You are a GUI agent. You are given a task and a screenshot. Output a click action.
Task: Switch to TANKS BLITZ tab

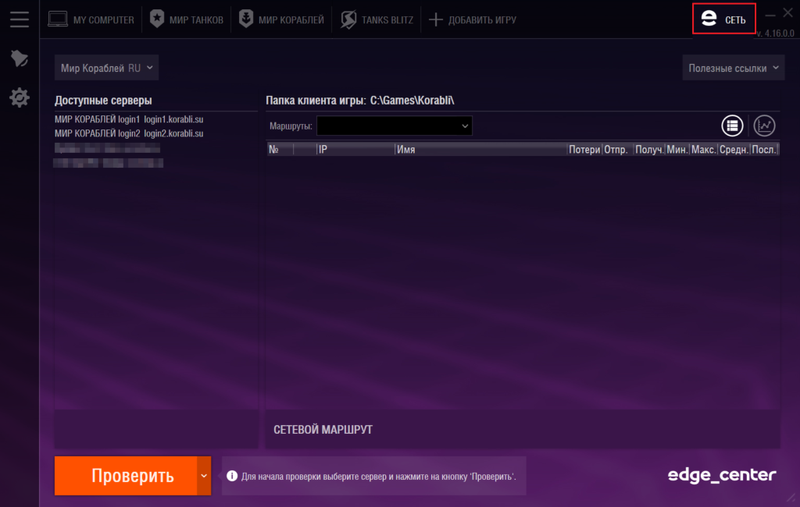coord(377,19)
